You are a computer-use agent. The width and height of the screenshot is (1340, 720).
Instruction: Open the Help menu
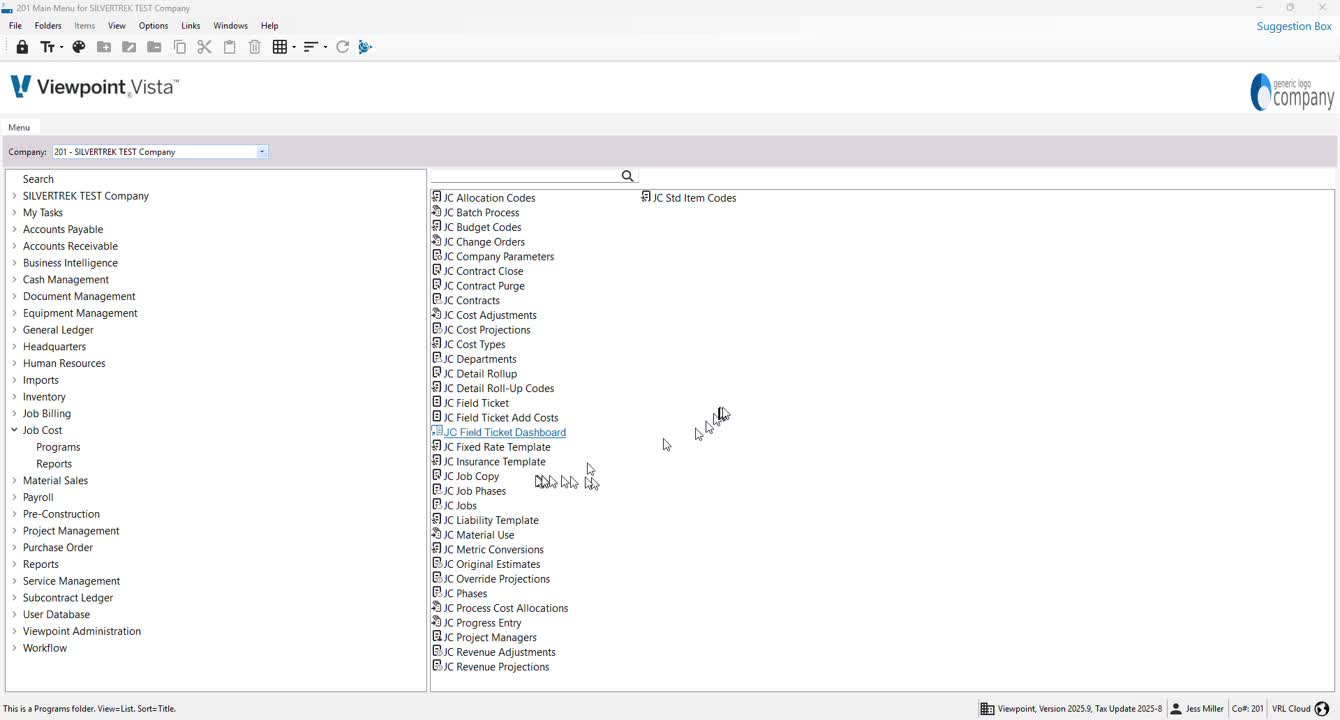pos(270,26)
